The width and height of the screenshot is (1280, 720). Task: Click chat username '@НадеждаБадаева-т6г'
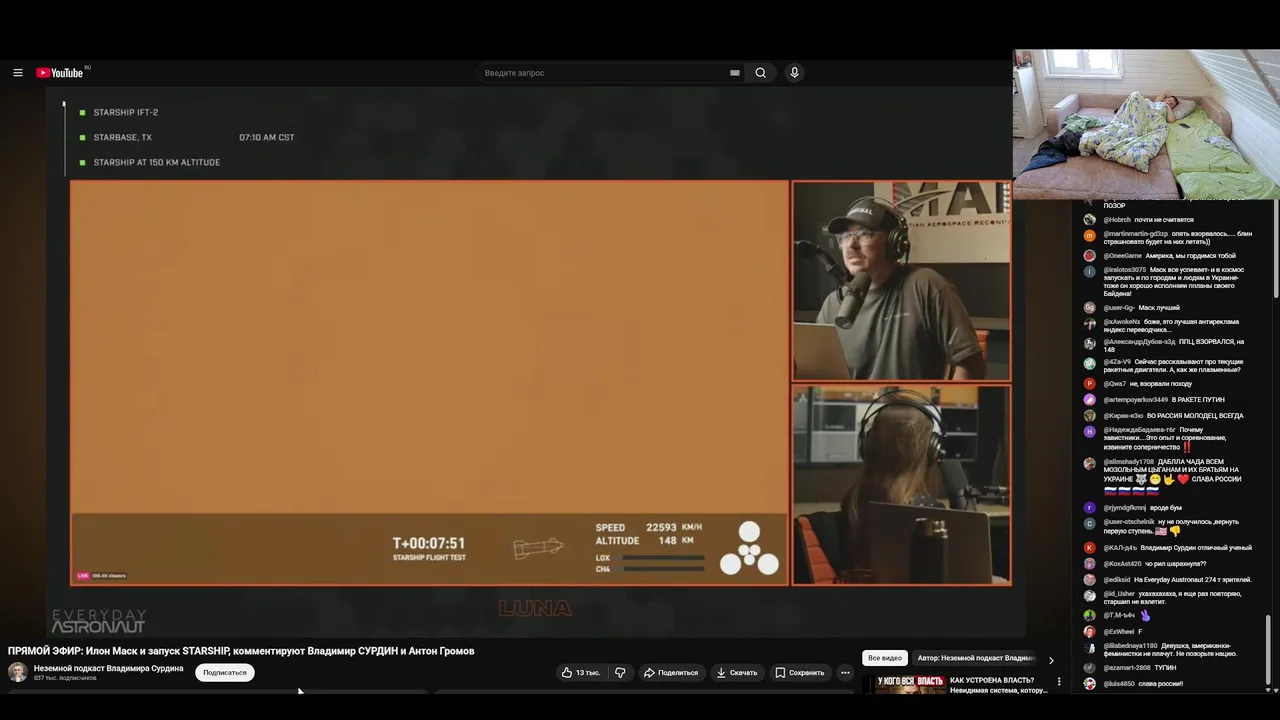click(x=1139, y=430)
